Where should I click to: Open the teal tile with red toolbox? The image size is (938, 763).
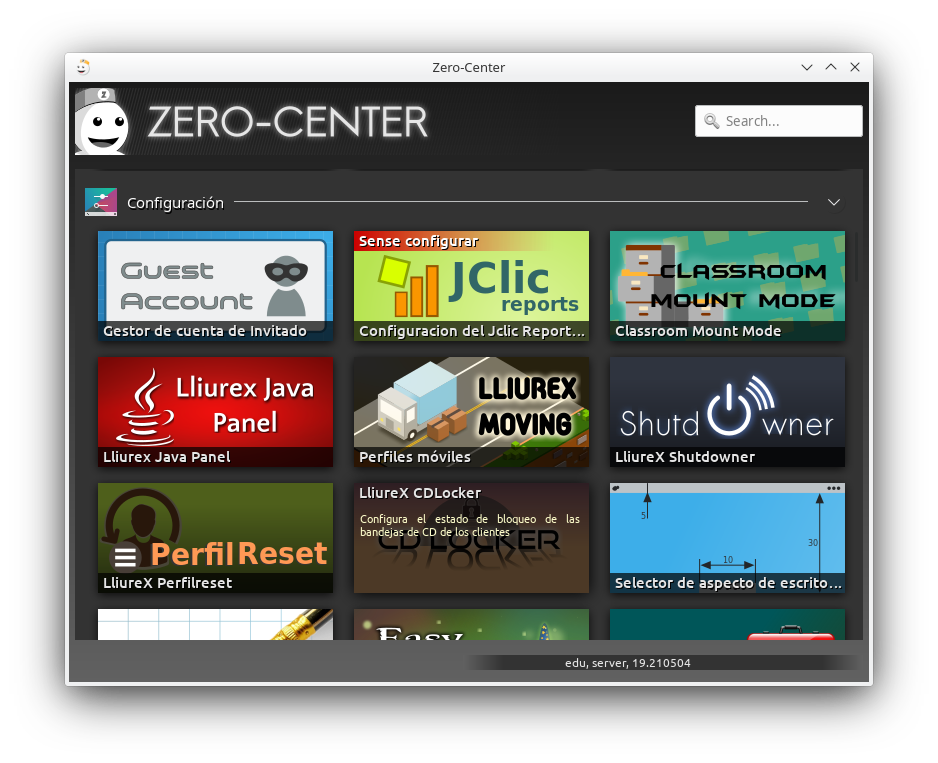point(727,625)
